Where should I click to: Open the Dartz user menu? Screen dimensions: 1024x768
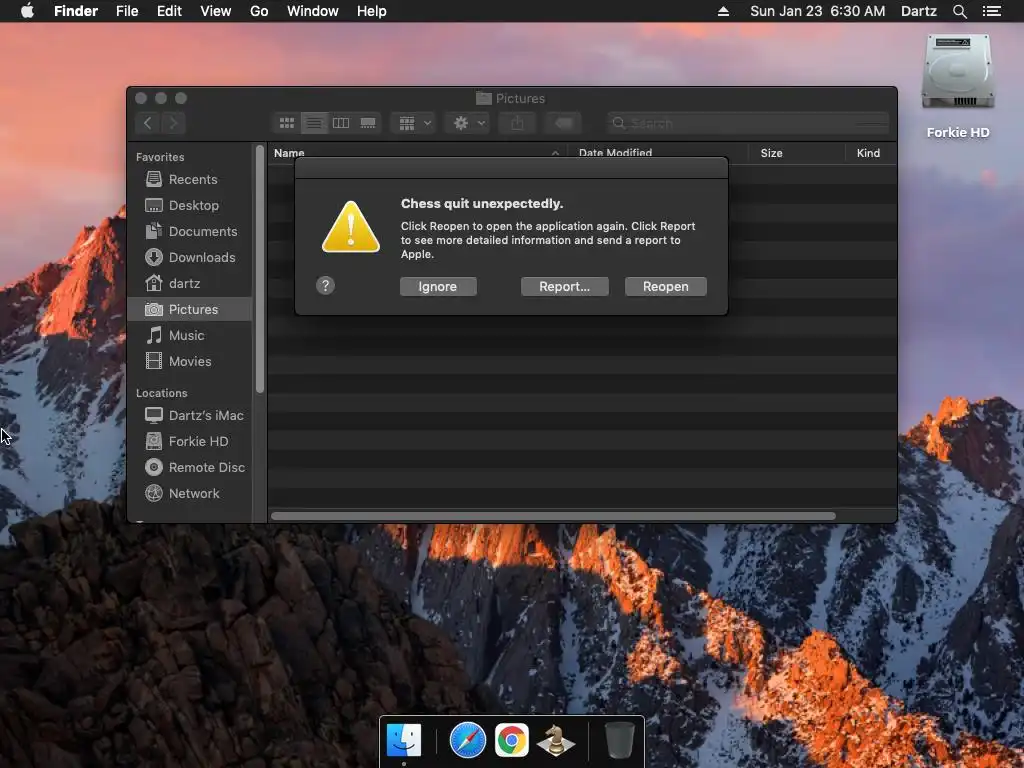tap(918, 11)
